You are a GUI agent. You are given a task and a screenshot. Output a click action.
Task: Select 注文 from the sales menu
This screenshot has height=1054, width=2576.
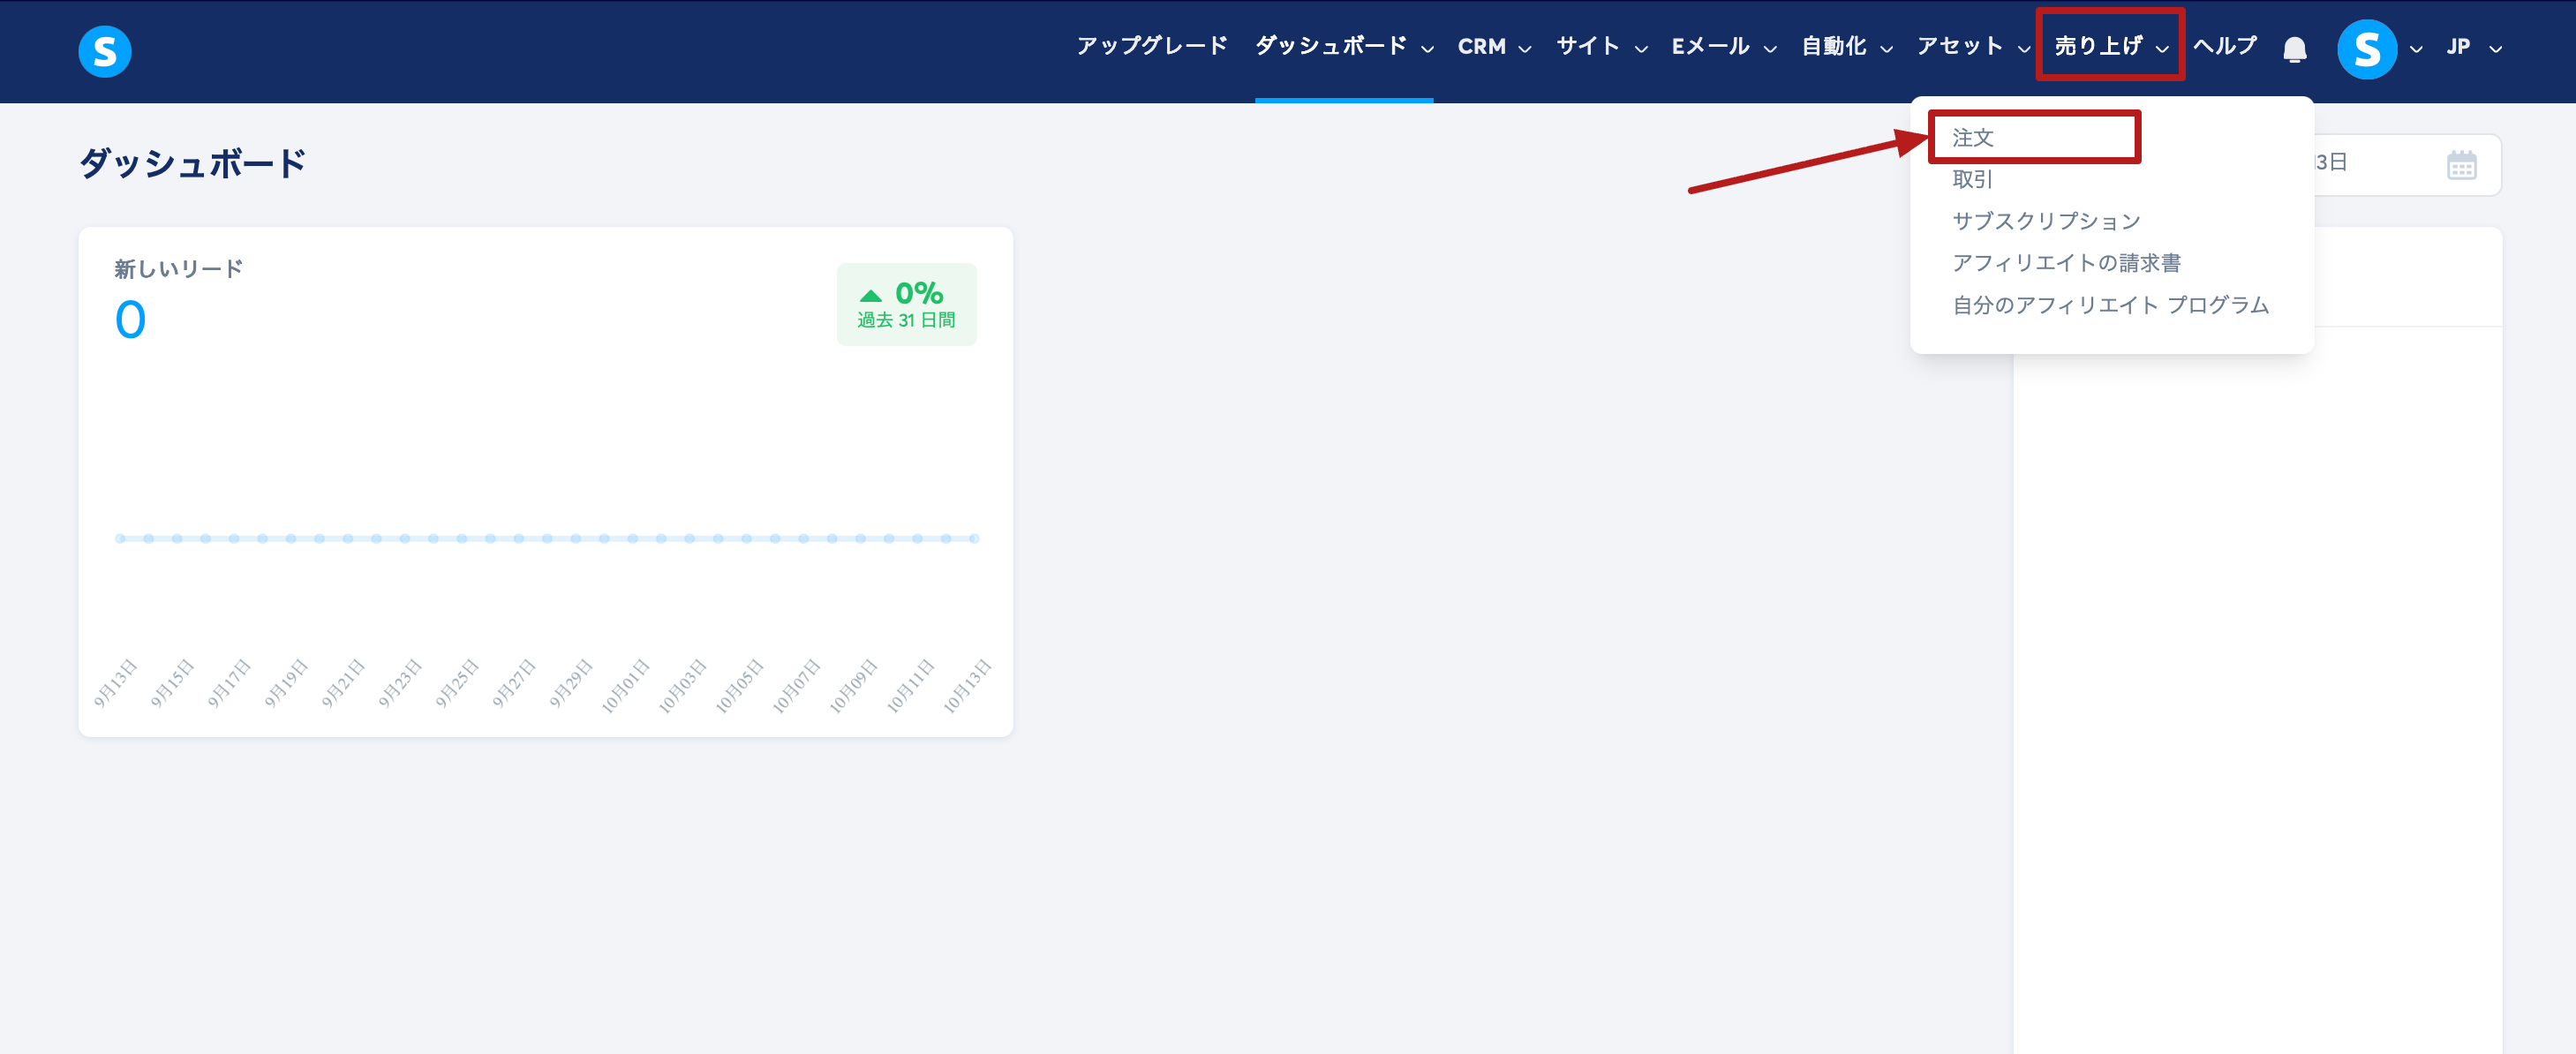[1973, 137]
